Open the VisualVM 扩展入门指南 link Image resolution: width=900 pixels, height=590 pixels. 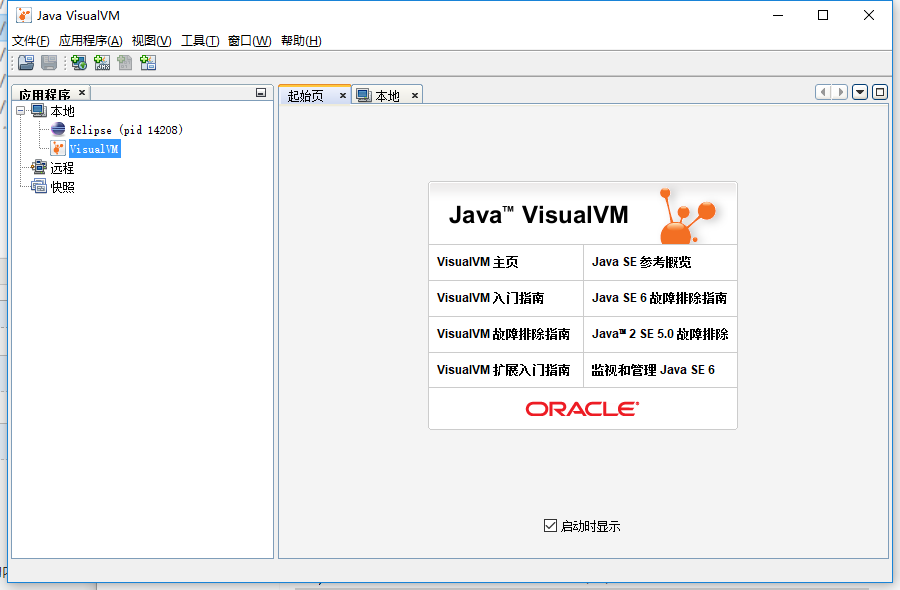point(503,370)
